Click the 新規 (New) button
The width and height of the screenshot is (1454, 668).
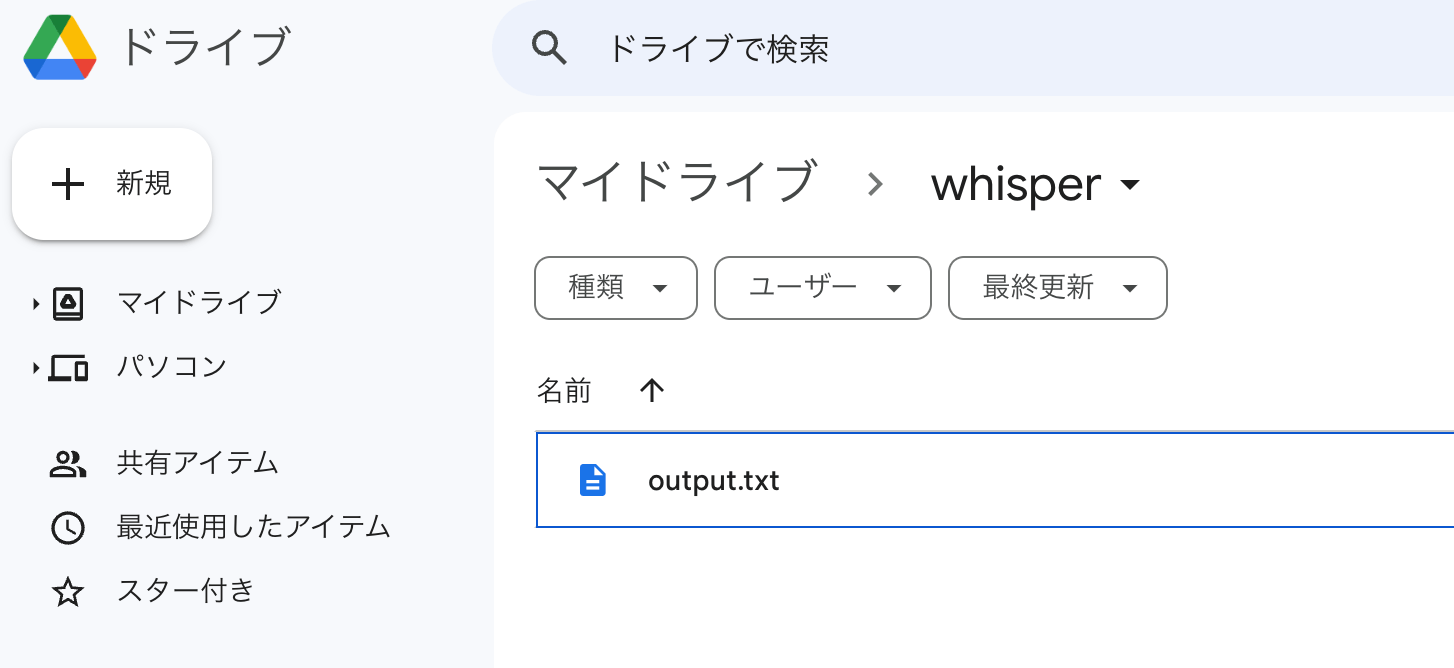coord(111,184)
